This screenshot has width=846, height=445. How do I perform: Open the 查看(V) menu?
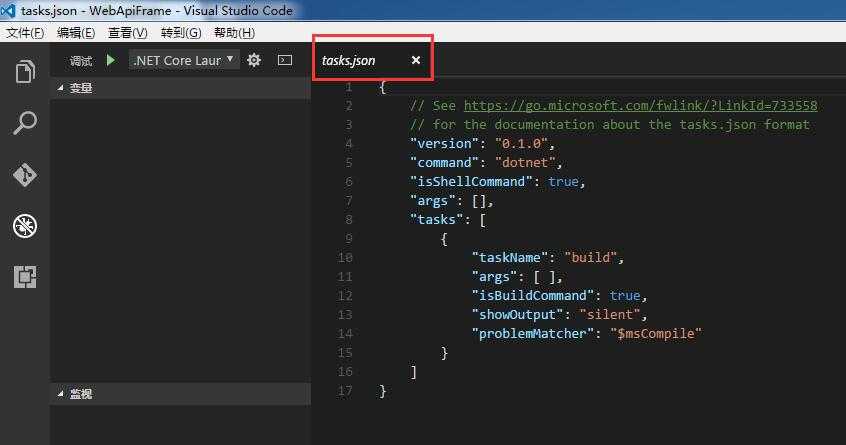[127, 33]
